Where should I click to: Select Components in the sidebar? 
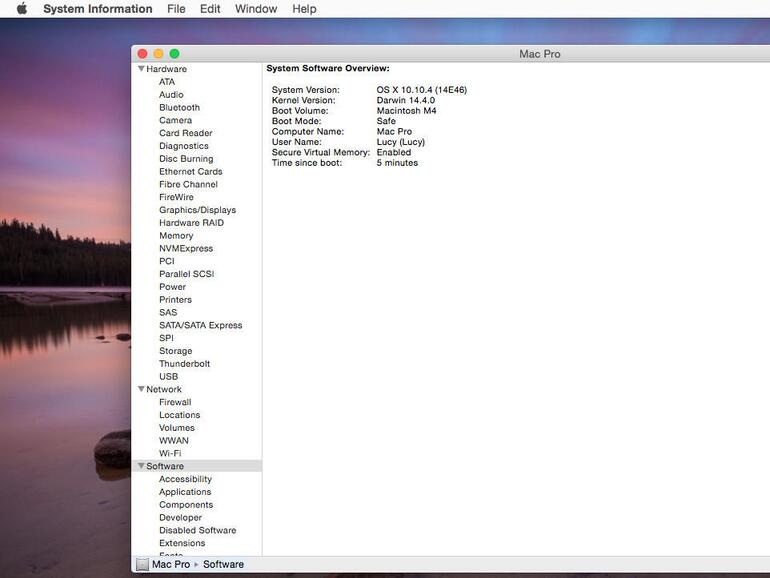click(x=186, y=504)
